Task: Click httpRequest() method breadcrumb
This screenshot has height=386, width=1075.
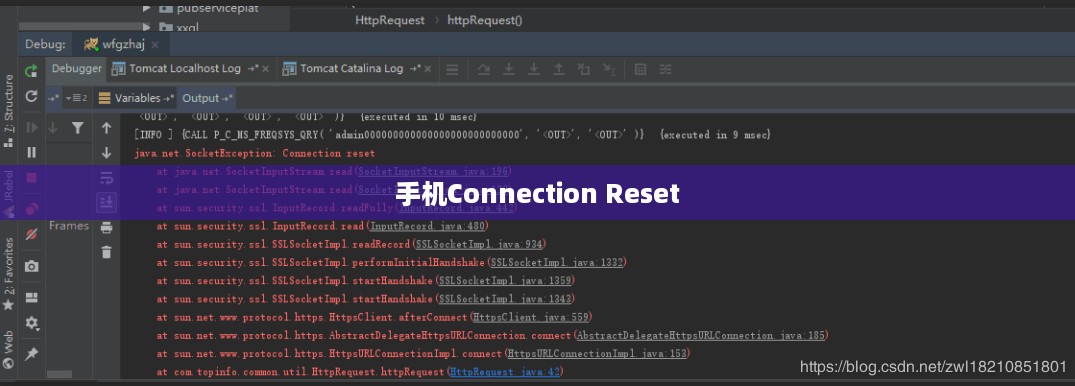Action: (485, 21)
